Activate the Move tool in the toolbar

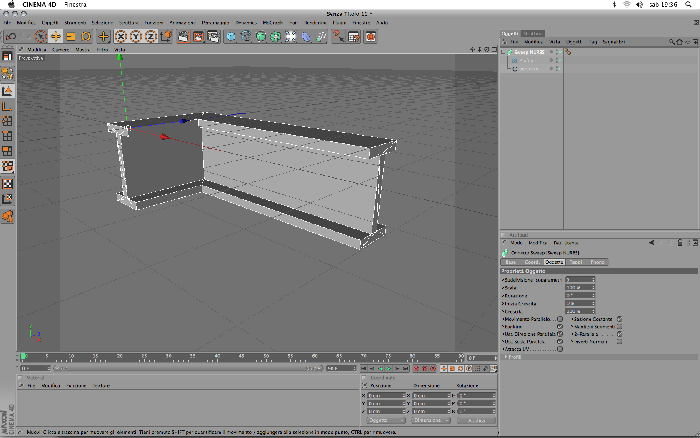pyautogui.click(x=56, y=36)
